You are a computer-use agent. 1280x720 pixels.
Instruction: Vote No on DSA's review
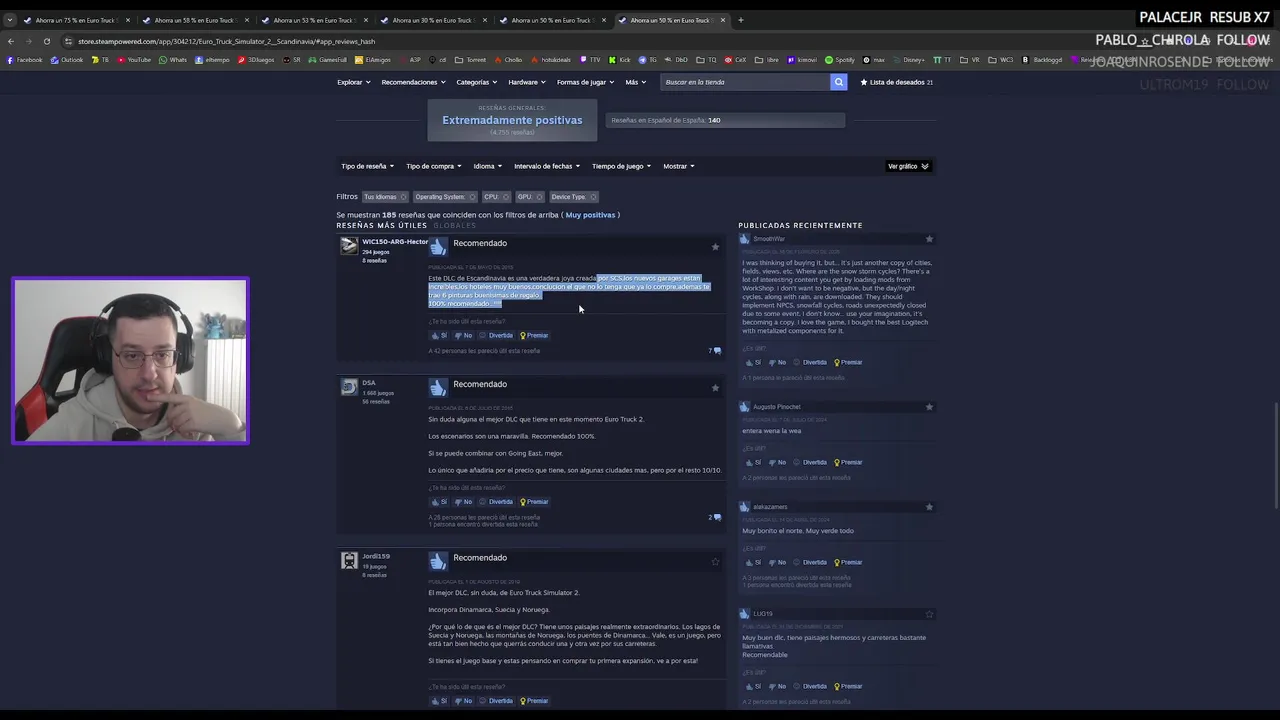pos(462,502)
